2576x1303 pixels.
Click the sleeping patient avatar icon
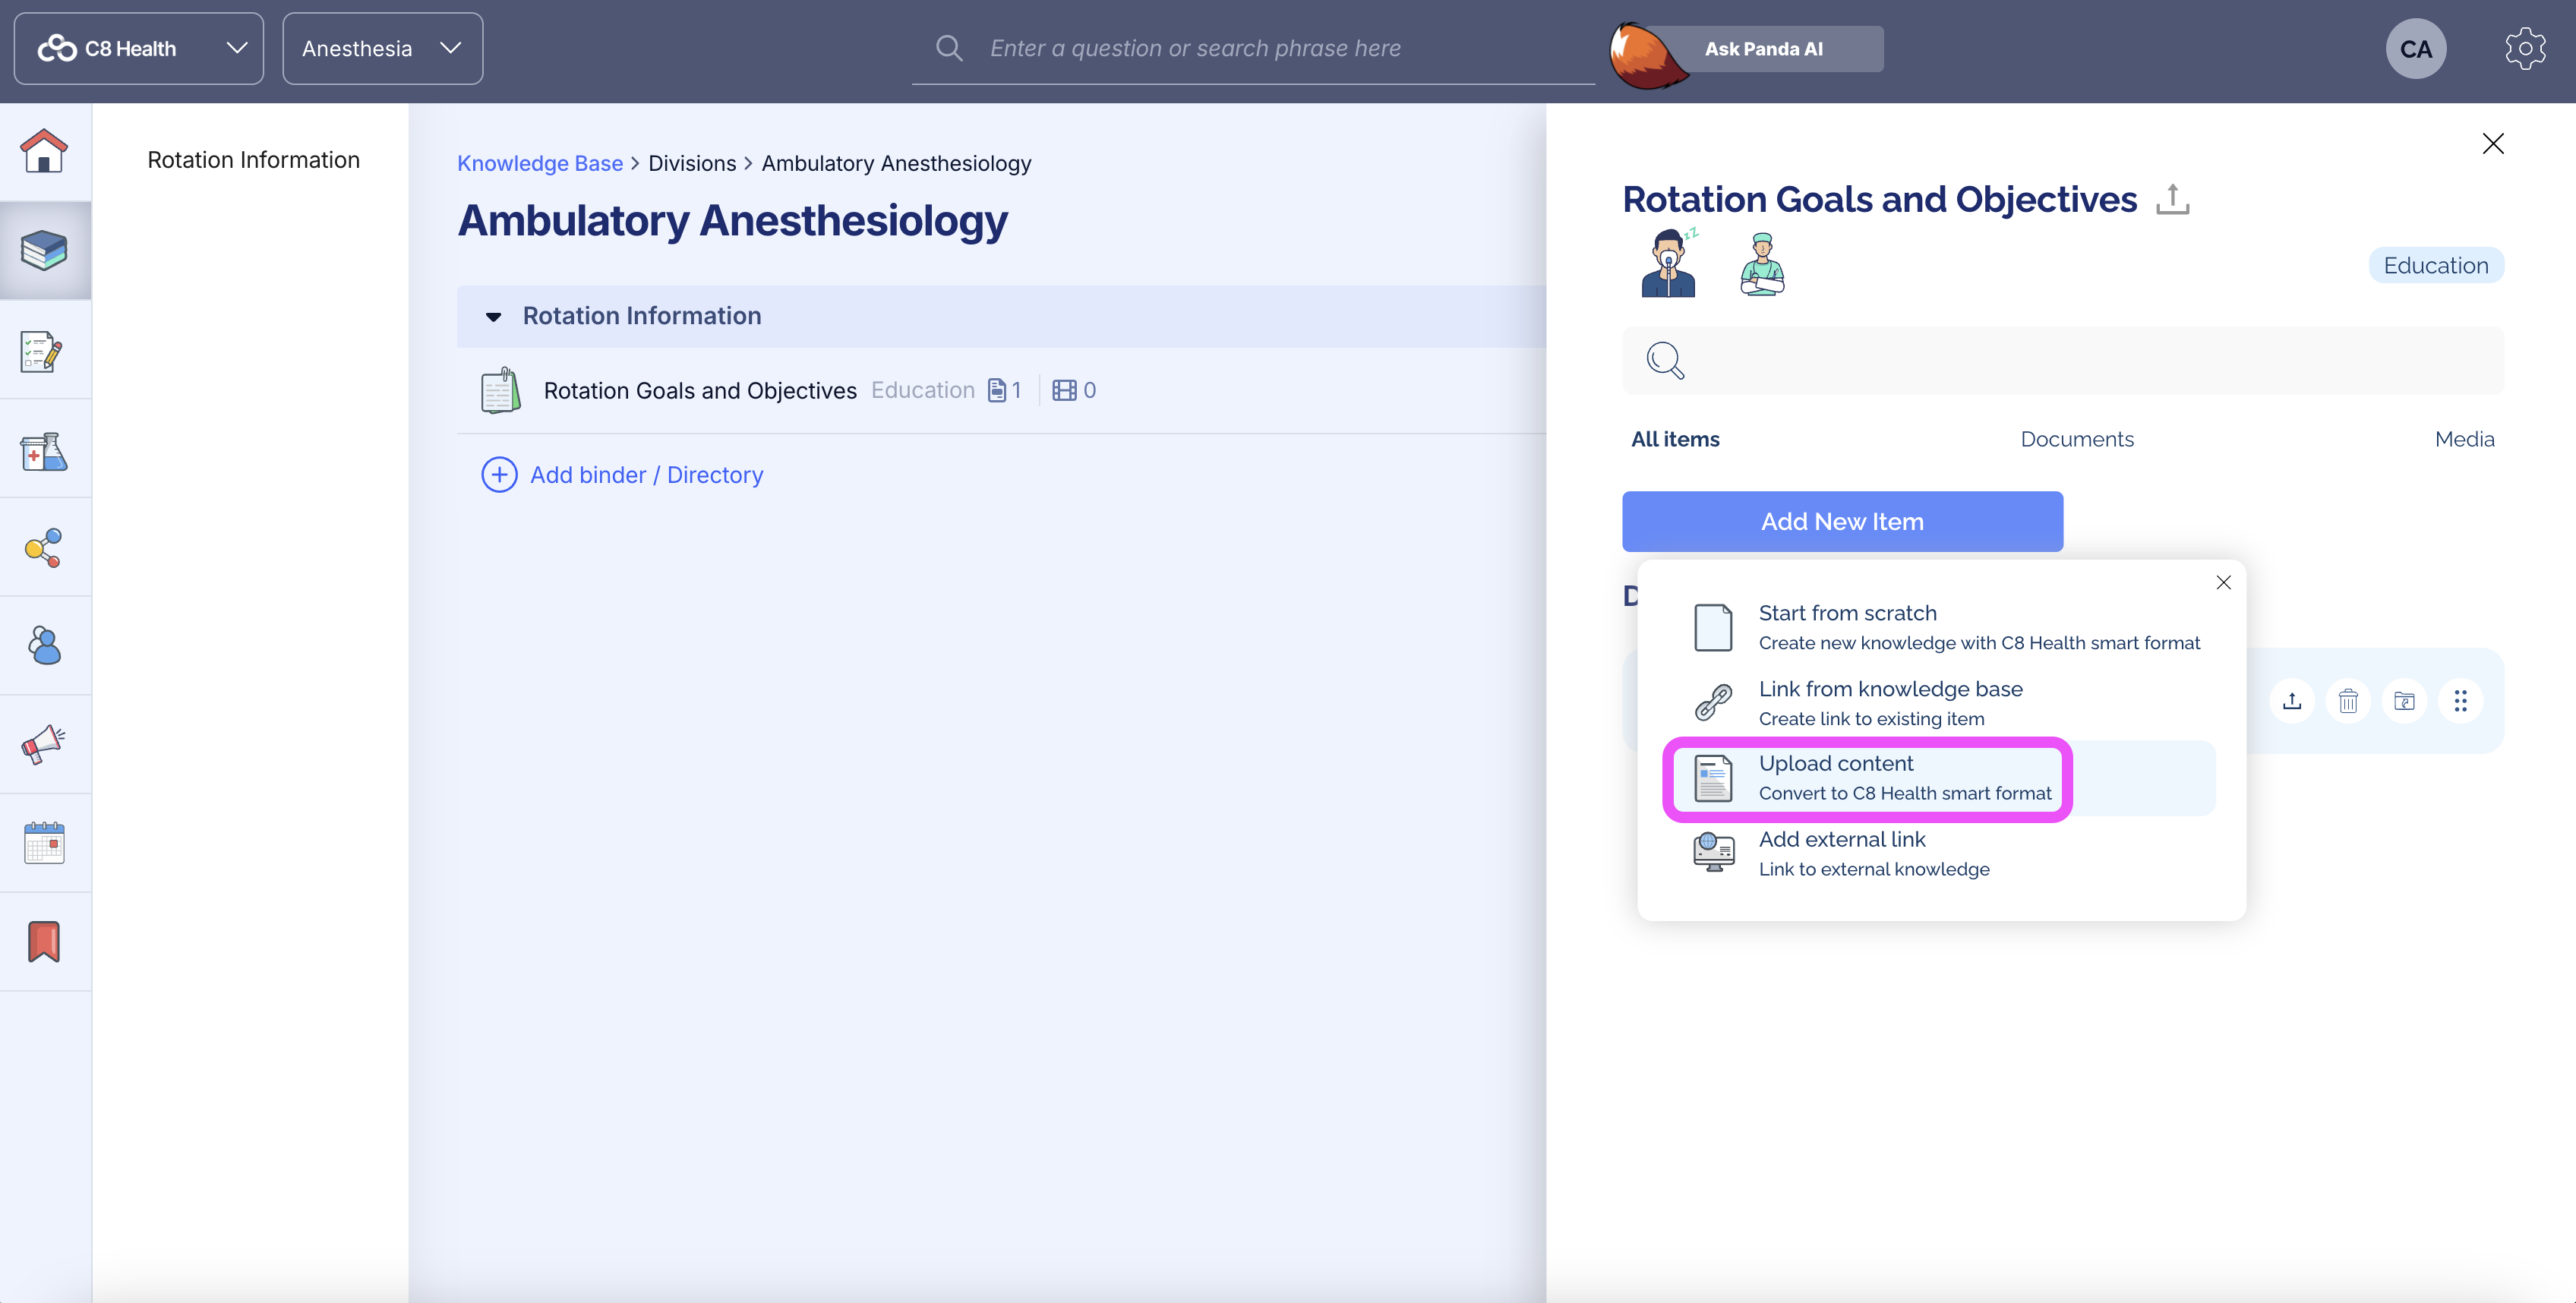(x=1669, y=263)
